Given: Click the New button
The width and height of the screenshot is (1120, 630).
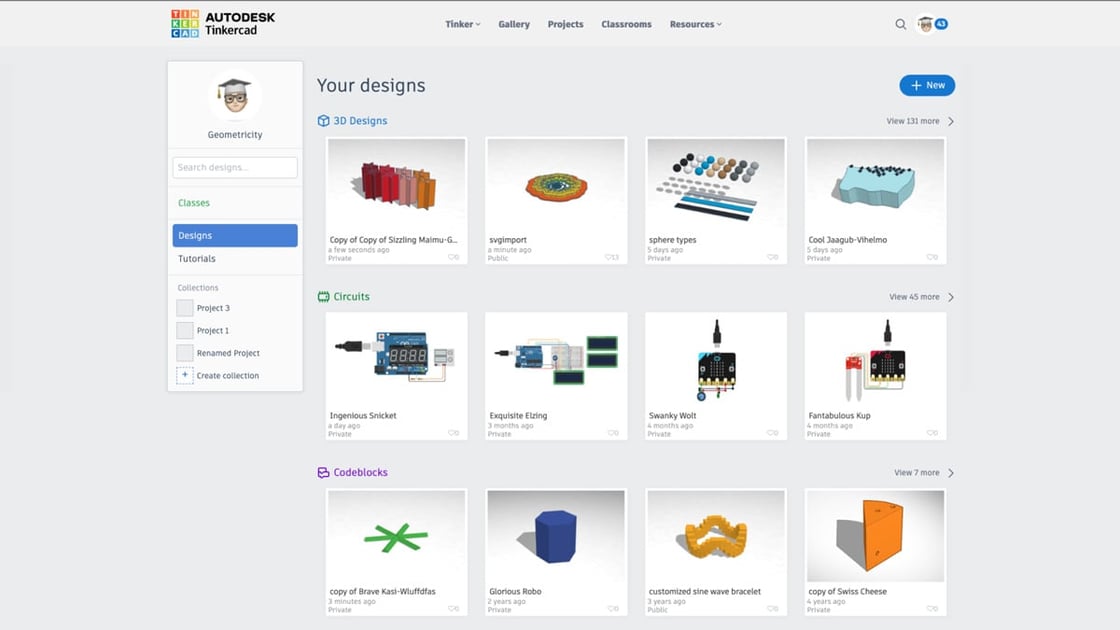Looking at the screenshot, I should click(926, 85).
